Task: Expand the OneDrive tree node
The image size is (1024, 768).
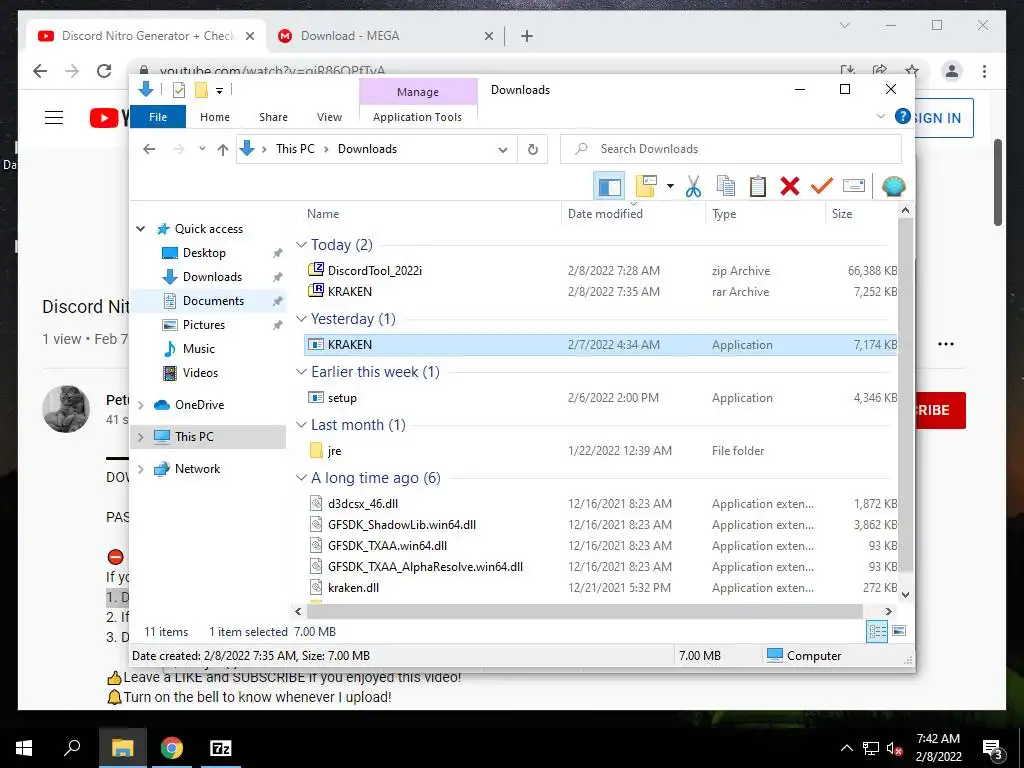Action: pyautogui.click(x=140, y=405)
